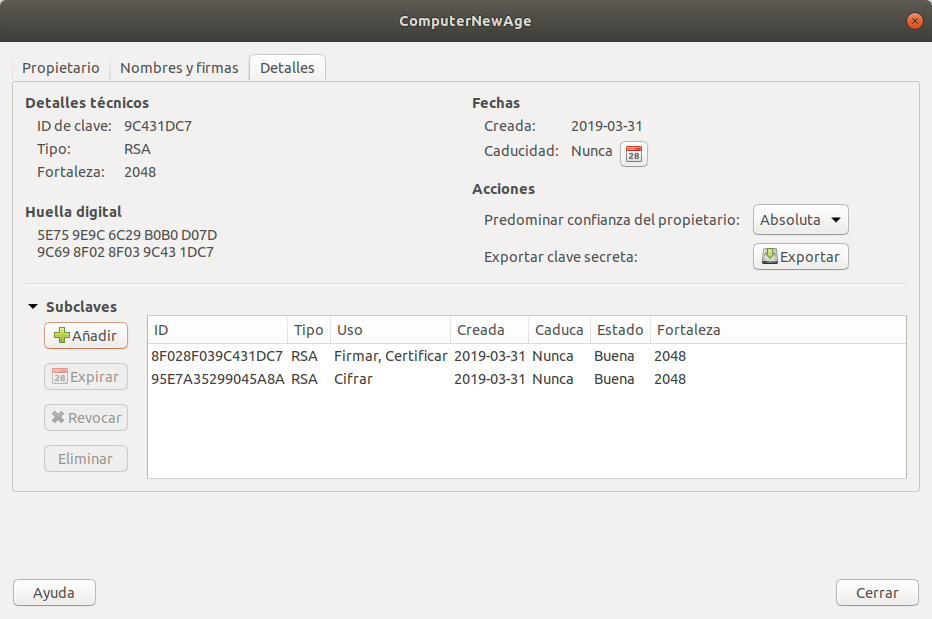Click the Eliminar button
The width and height of the screenshot is (932, 619).
tap(86, 459)
